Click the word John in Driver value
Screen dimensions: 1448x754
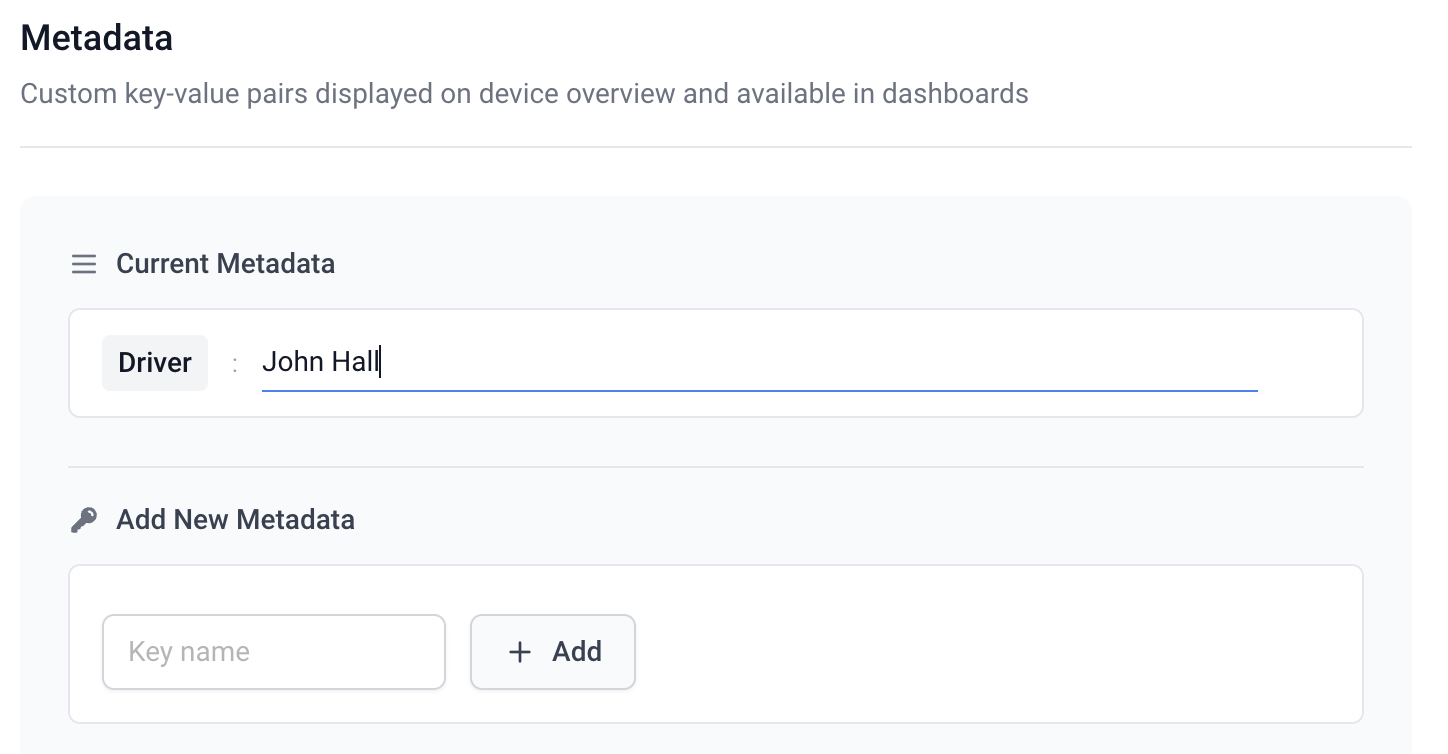point(292,362)
